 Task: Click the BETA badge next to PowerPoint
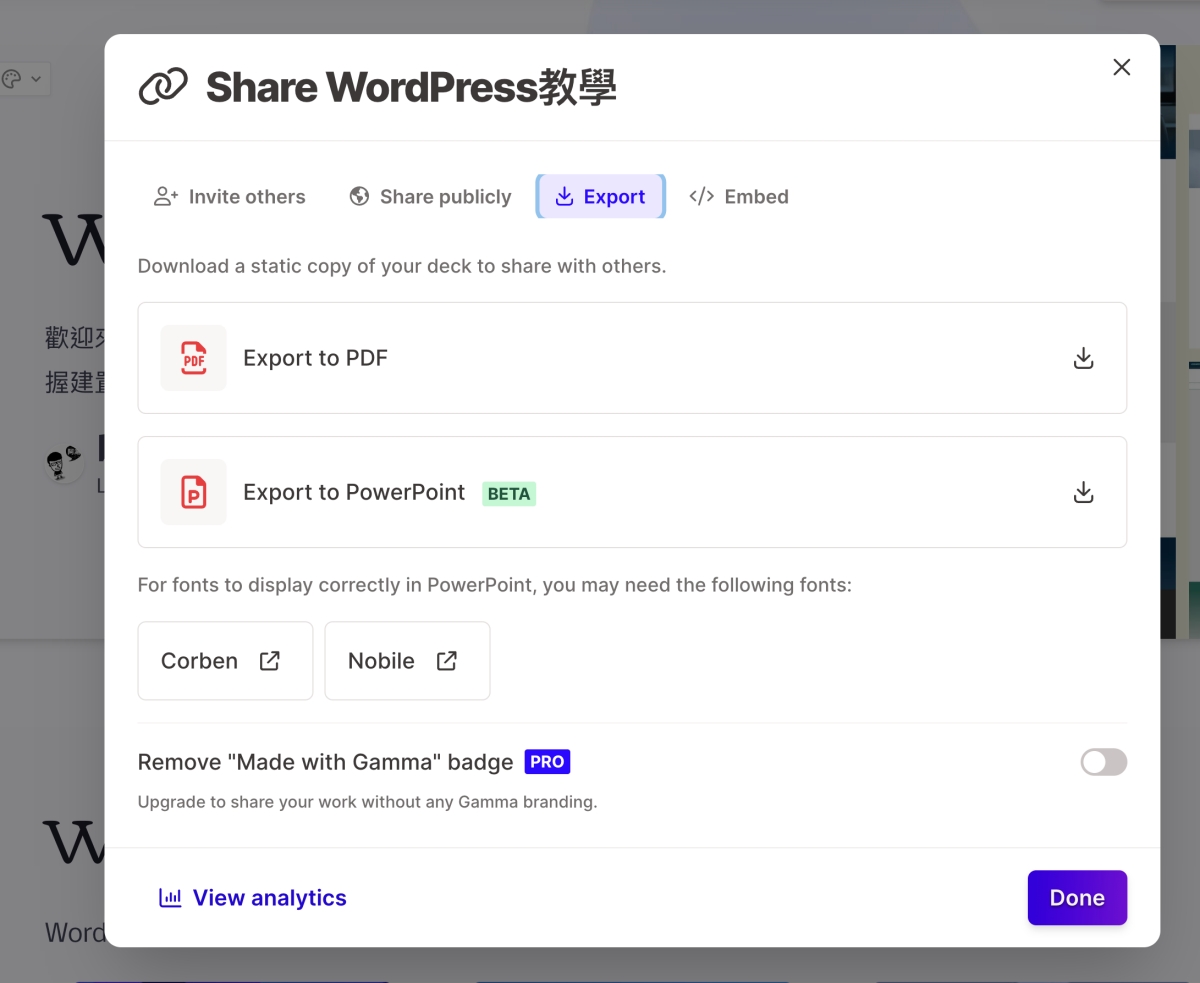coord(509,494)
